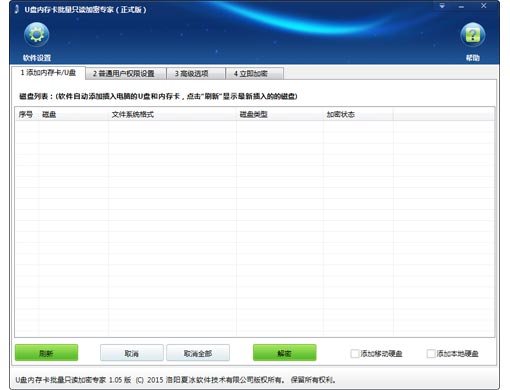Viewport: 510px width, 390px height.
Task: Sort by 文件系统格式 column header
Action: click(x=172, y=114)
